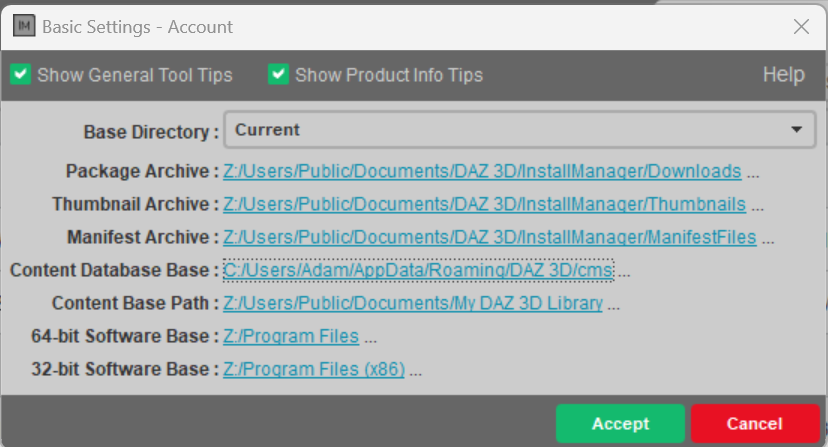Browse for Content Base Path using ellipsis
Image resolution: width=828 pixels, height=447 pixels.
pyautogui.click(x=614, y=303)
